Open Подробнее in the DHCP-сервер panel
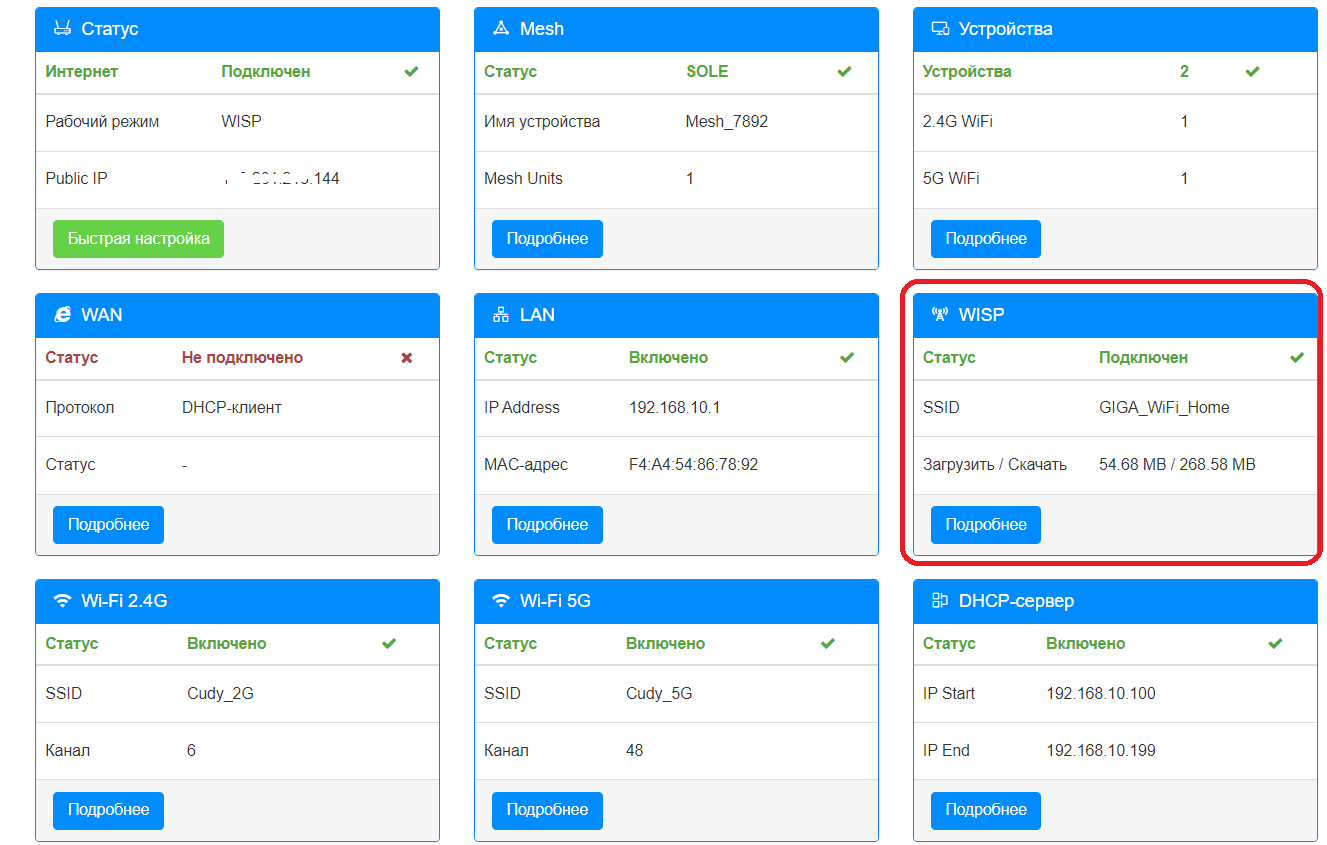This screenshot has height=845, width=1327. point(986,811)
